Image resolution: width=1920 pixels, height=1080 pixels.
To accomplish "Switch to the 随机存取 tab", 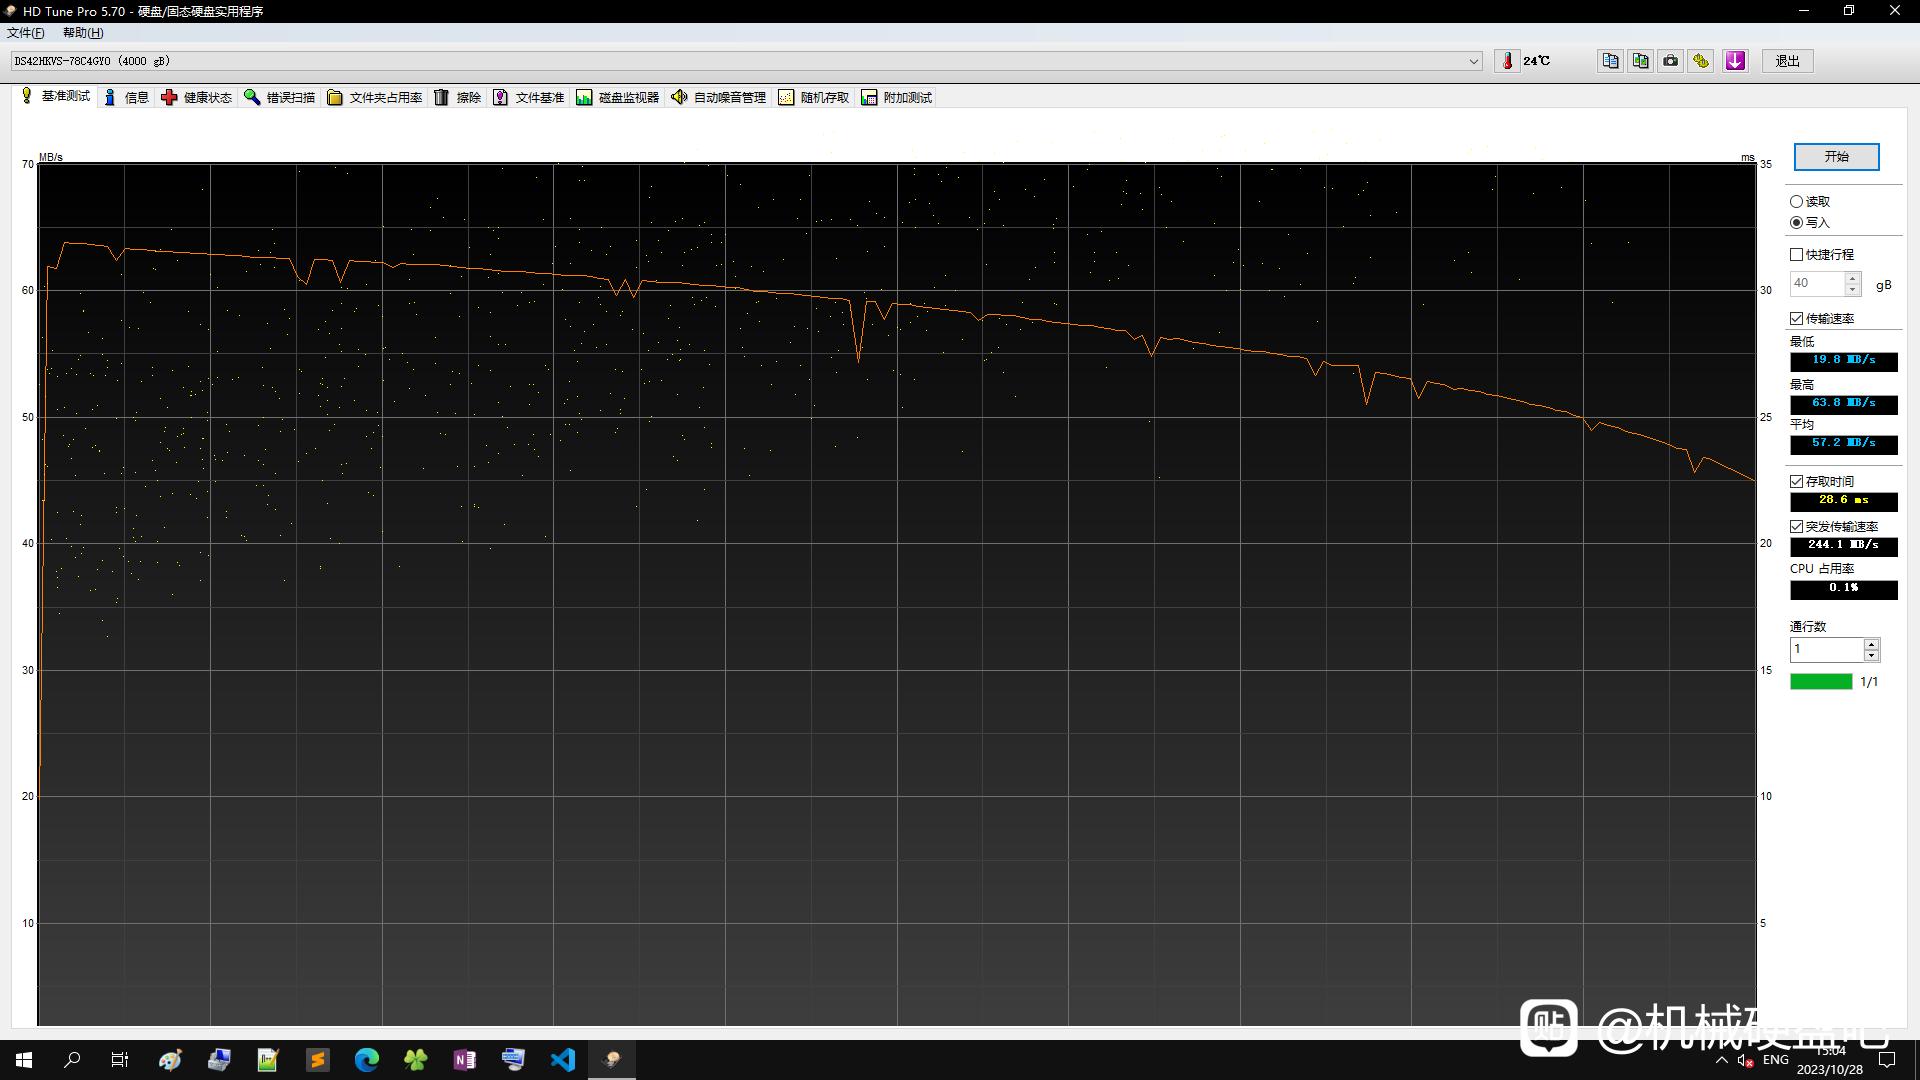I will (x=814, y=97).
